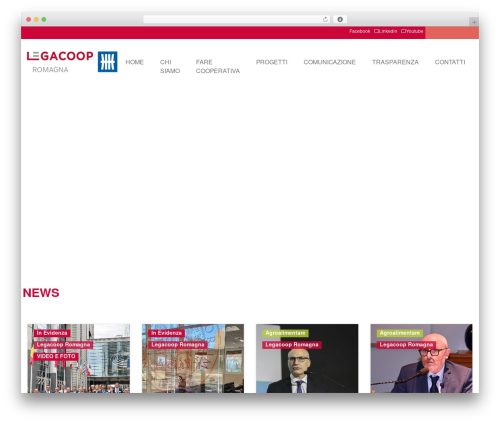500x423 pixels.
Task: Go to the HOME menu item
Action: point(135,62)
